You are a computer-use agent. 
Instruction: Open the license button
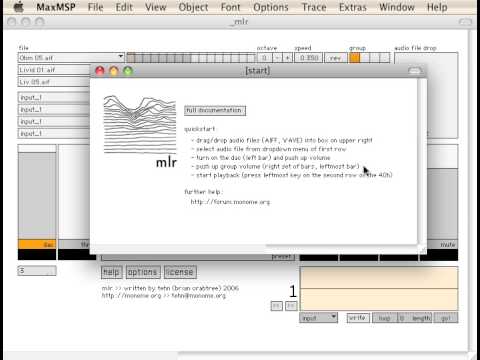[x=180, y=272]
